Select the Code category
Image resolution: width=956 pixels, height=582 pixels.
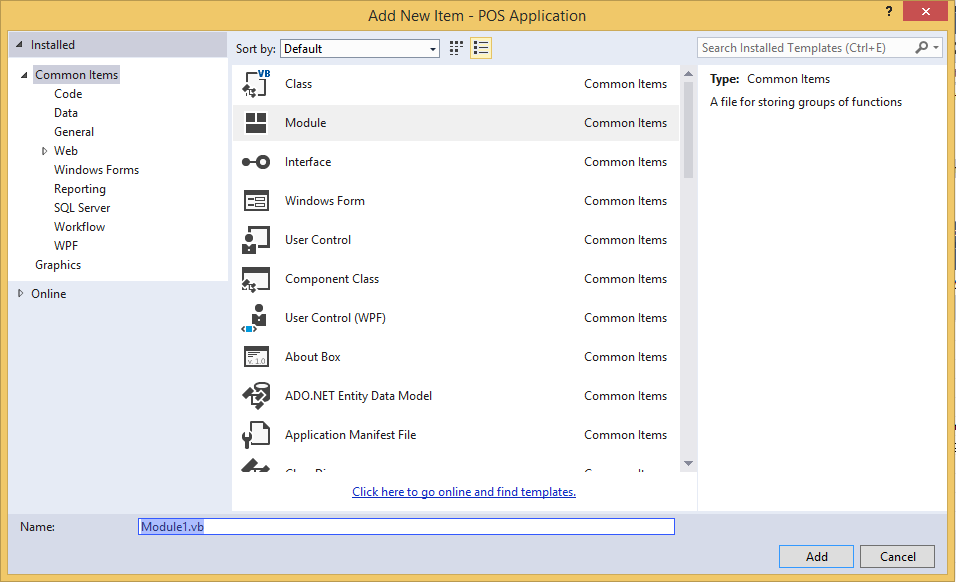coord(68,94)
